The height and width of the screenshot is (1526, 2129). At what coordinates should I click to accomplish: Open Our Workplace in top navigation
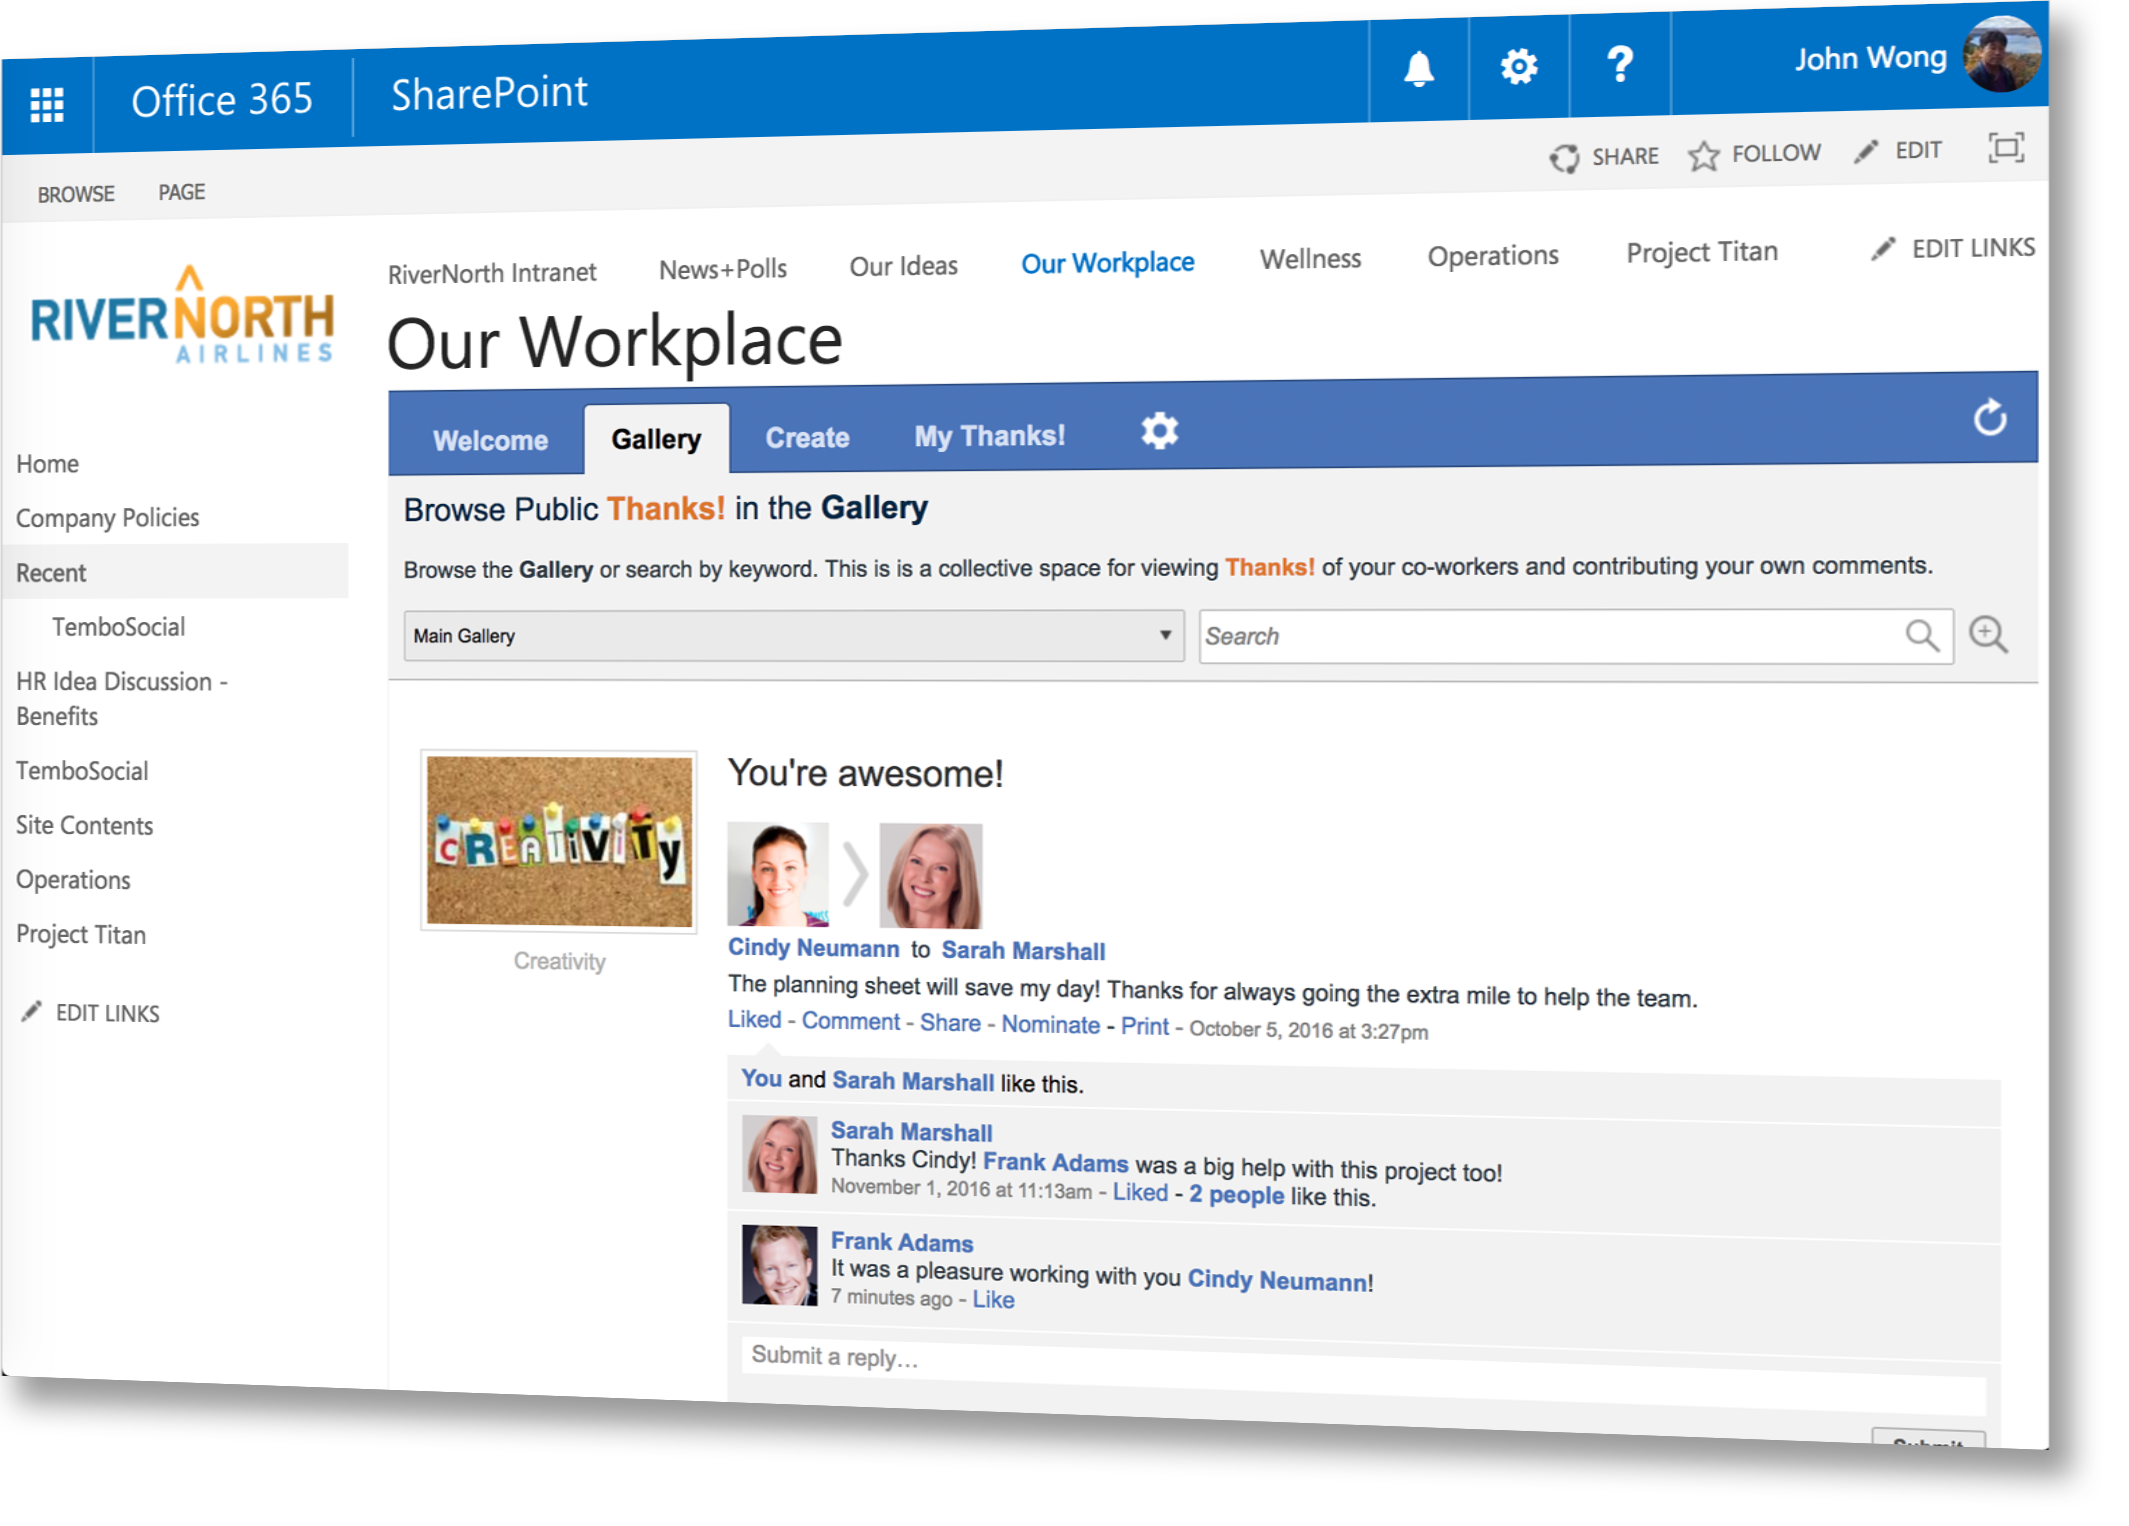click(1107, 263)
